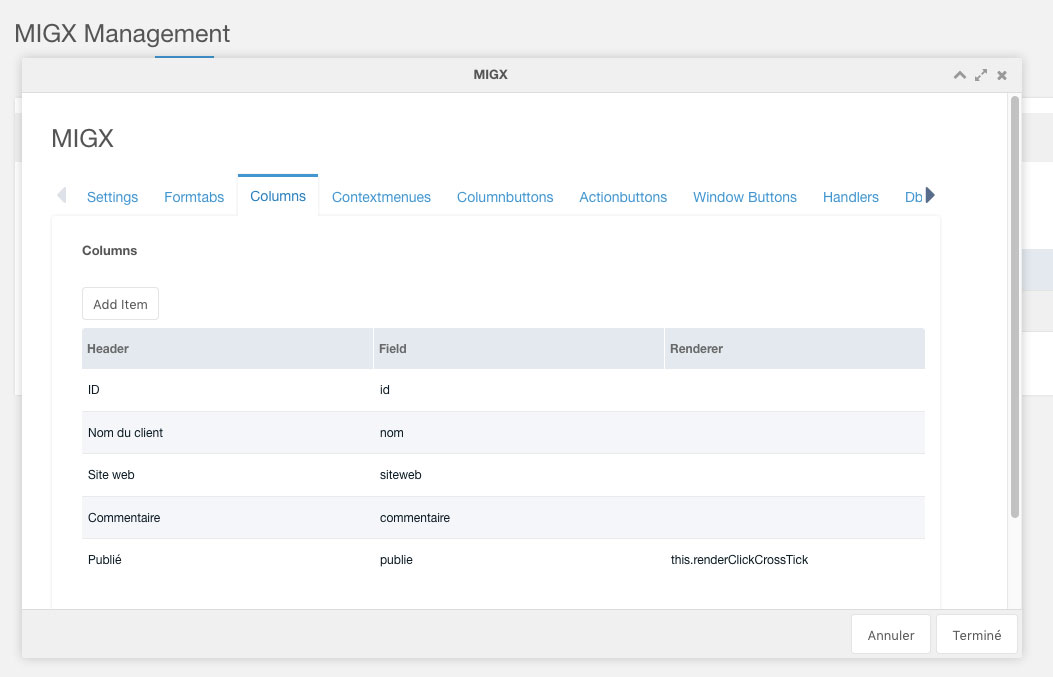
Task: Open the partially visible Db tab
Action: [913, 197]
